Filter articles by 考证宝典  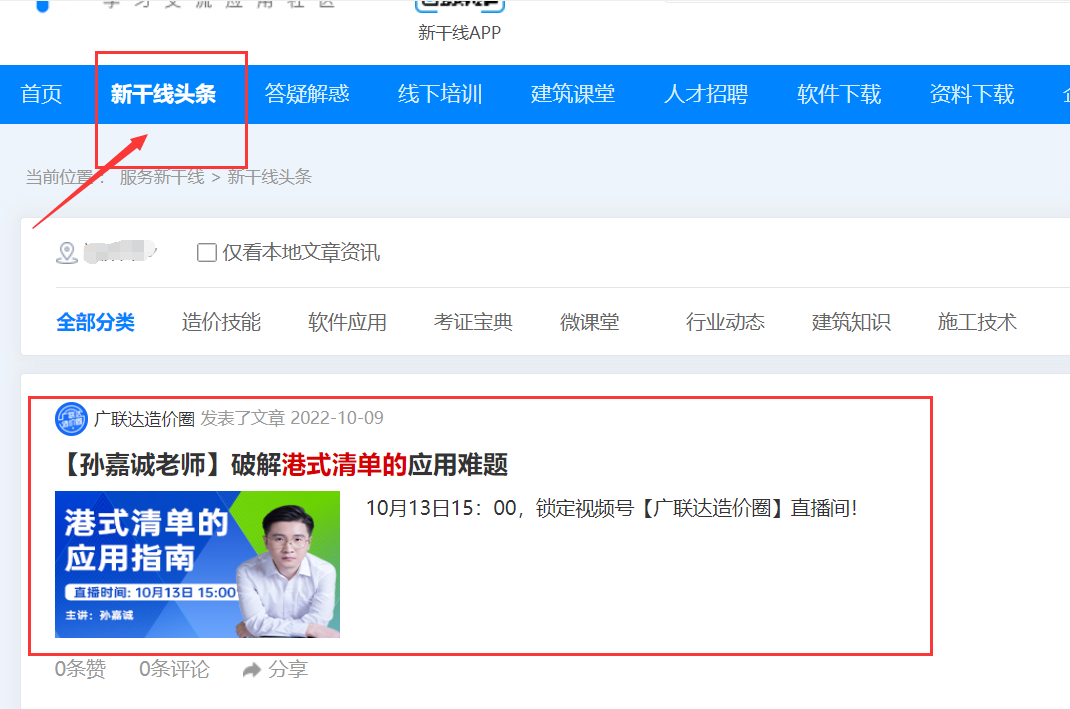pos(473,322)
